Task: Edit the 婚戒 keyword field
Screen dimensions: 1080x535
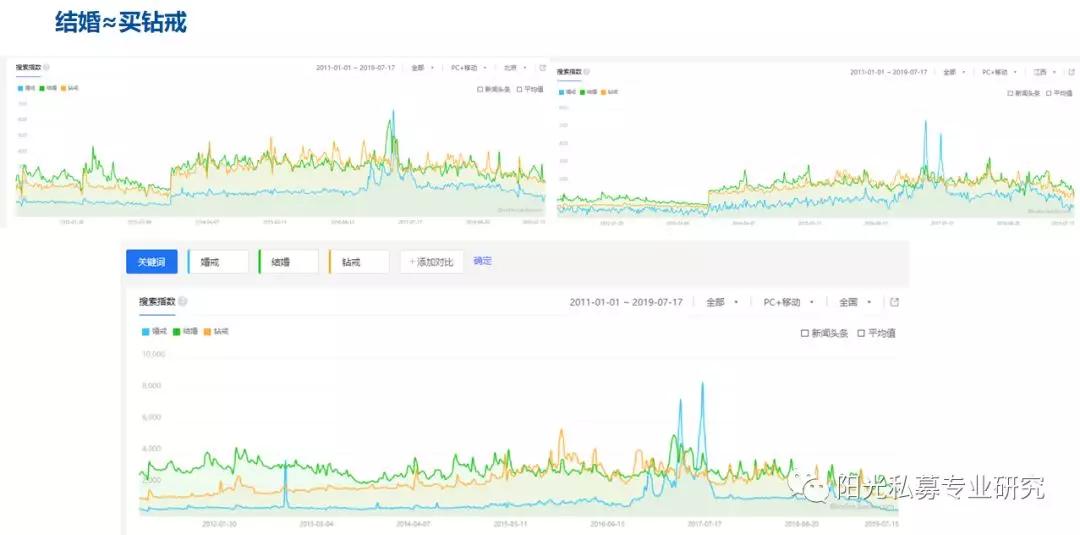Action: click(218, 262)
